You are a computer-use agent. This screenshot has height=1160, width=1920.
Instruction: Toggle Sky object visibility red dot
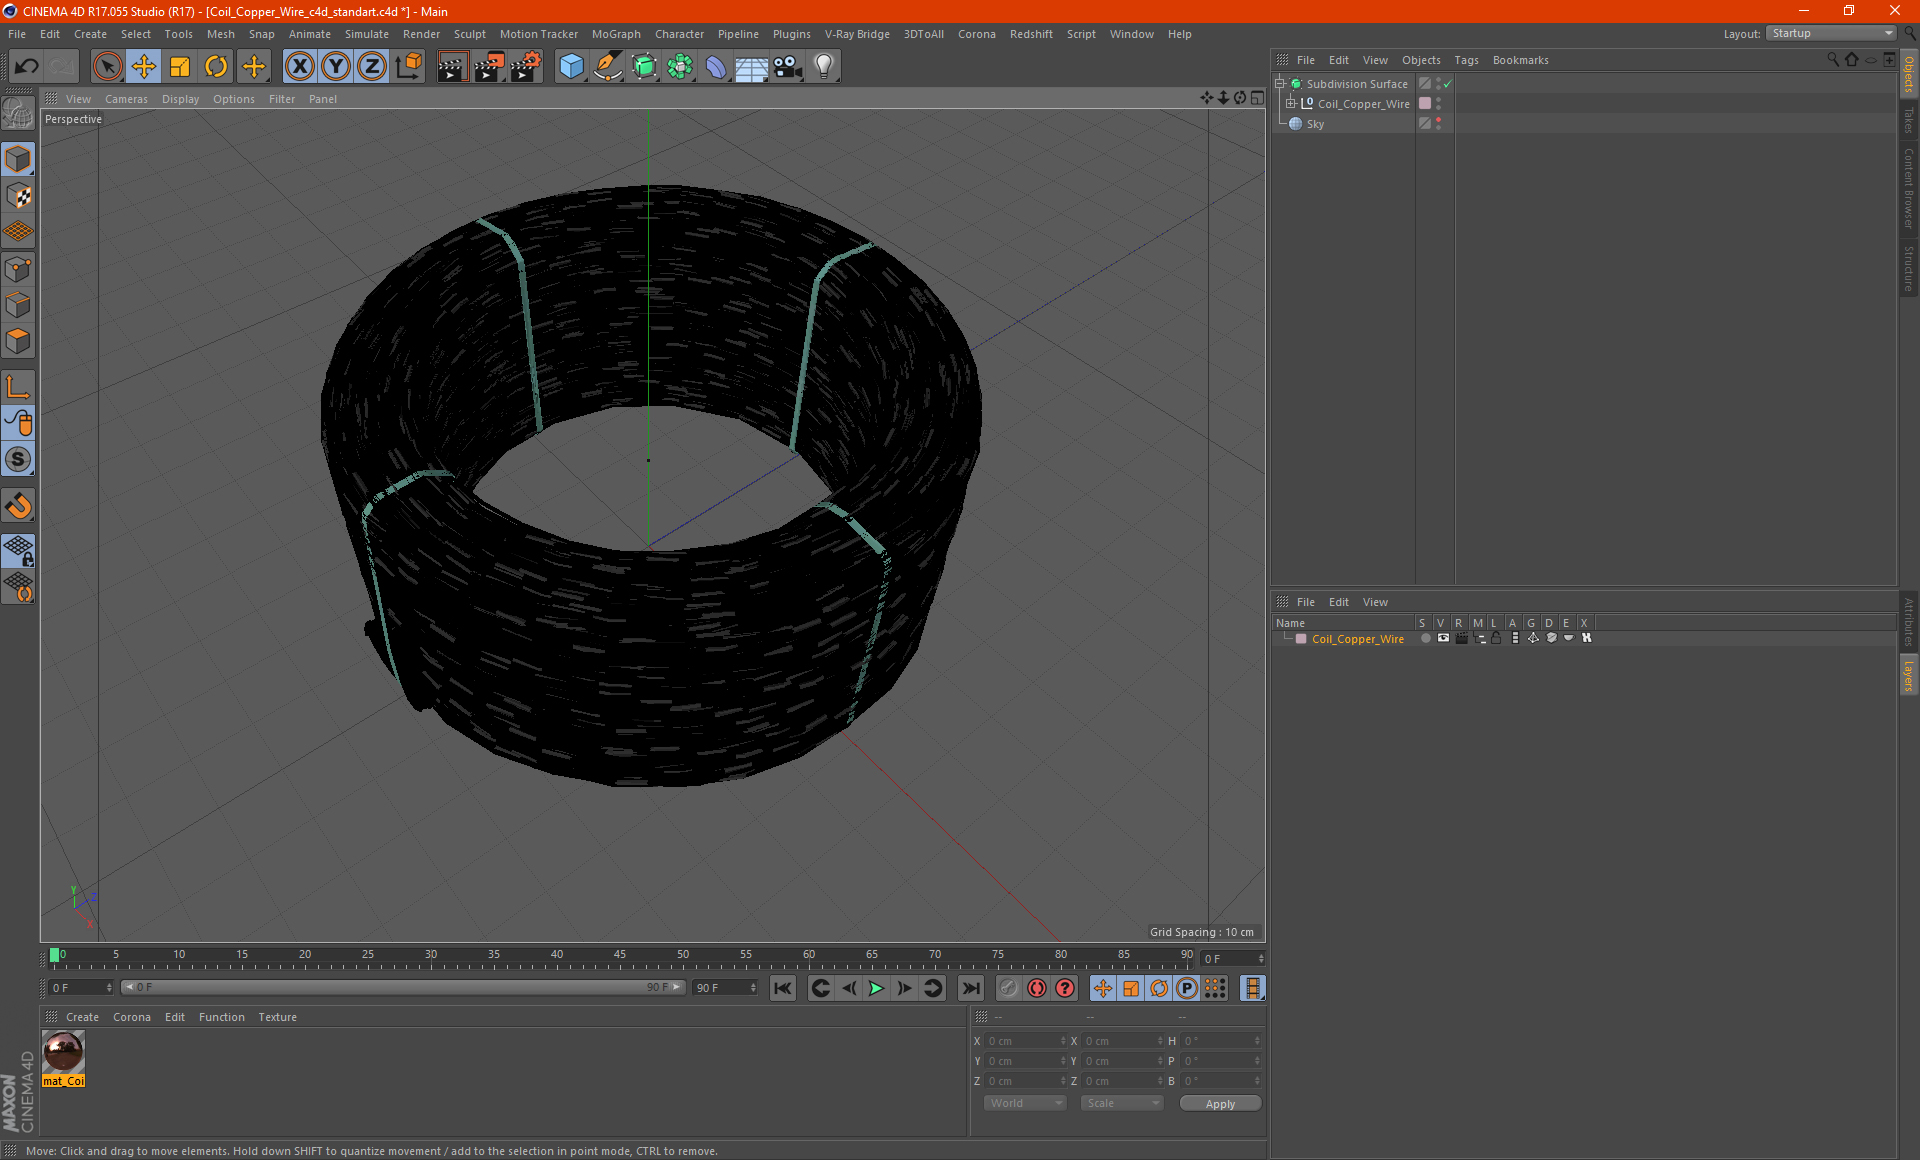[x=1439, y=120]
